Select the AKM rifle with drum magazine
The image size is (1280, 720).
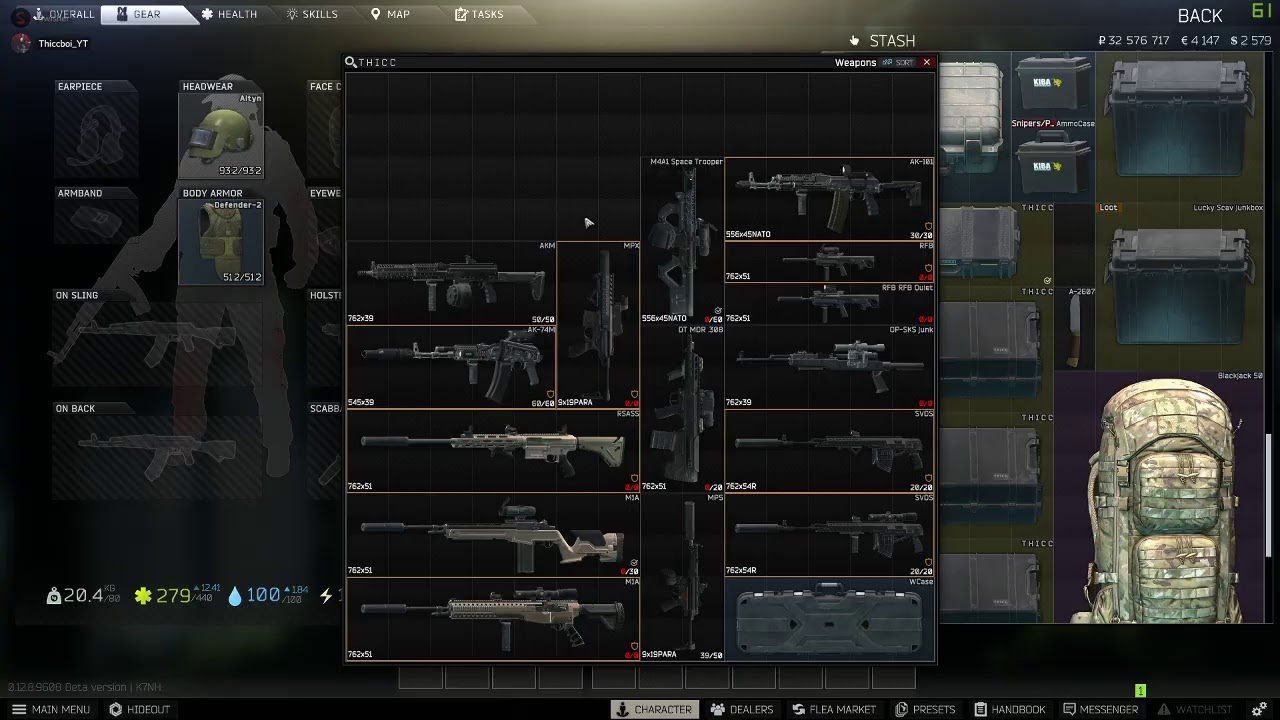[451, 283]
